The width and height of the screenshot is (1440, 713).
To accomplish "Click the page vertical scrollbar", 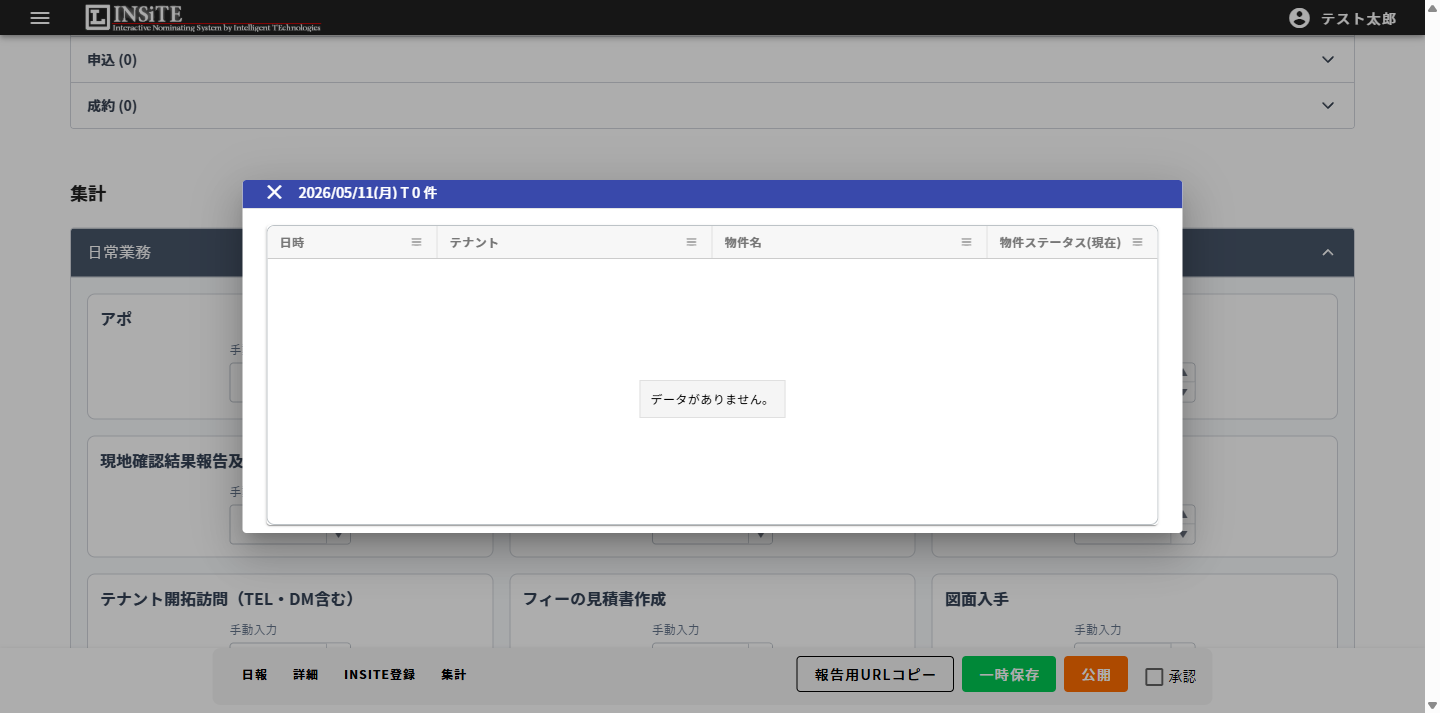I will 1432,356.
